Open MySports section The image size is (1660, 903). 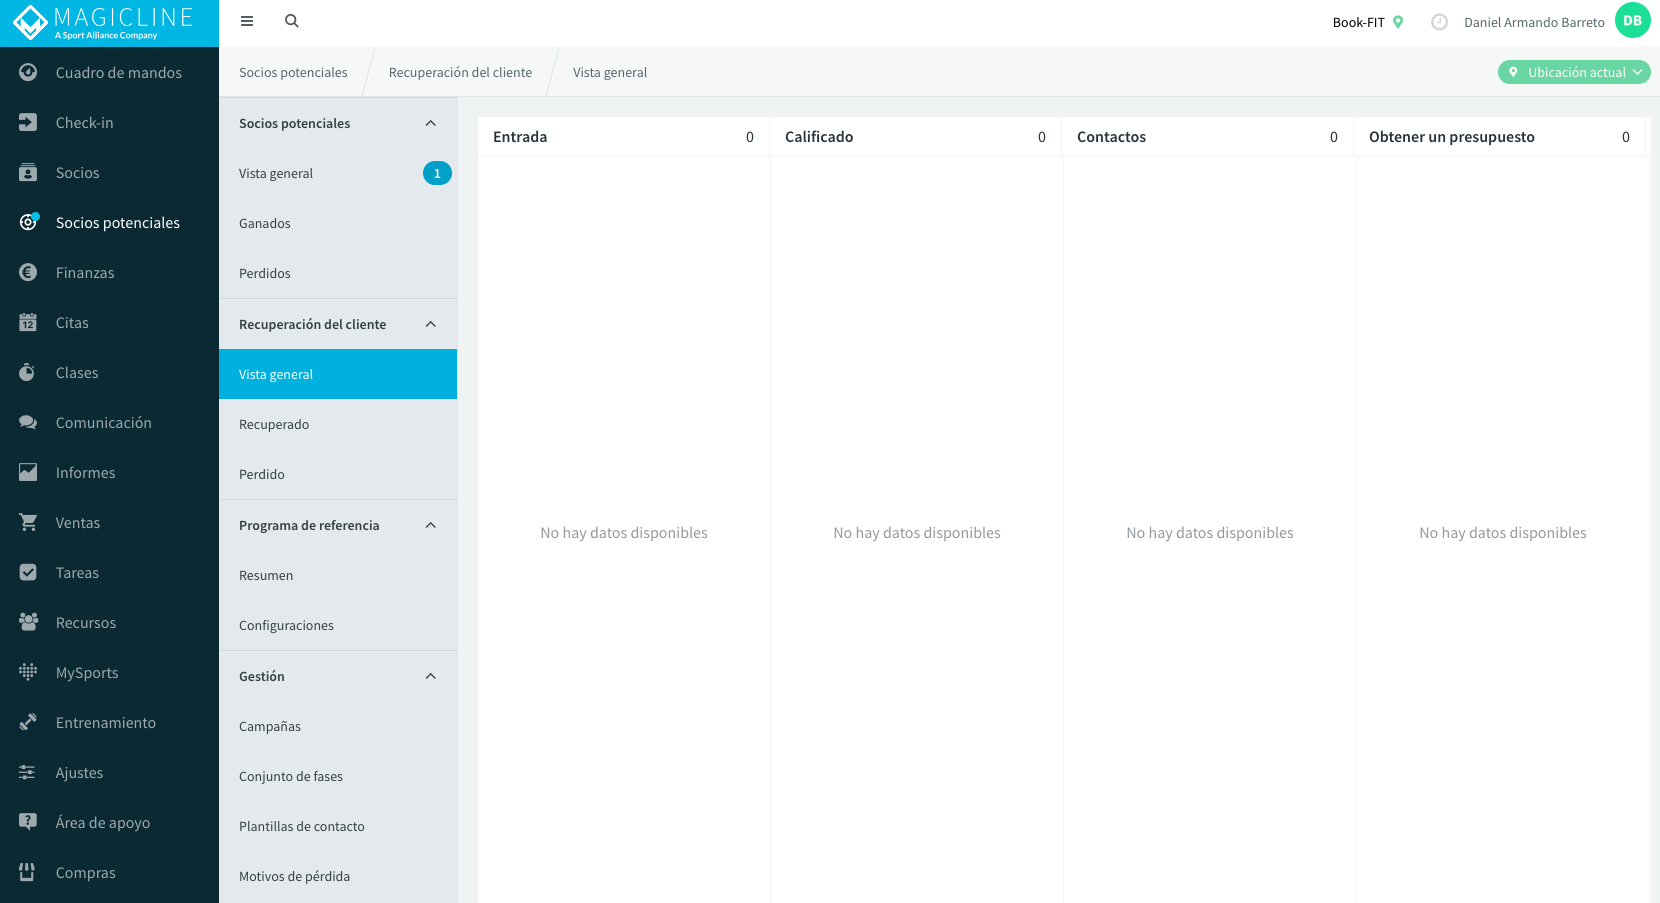[109, 672]
